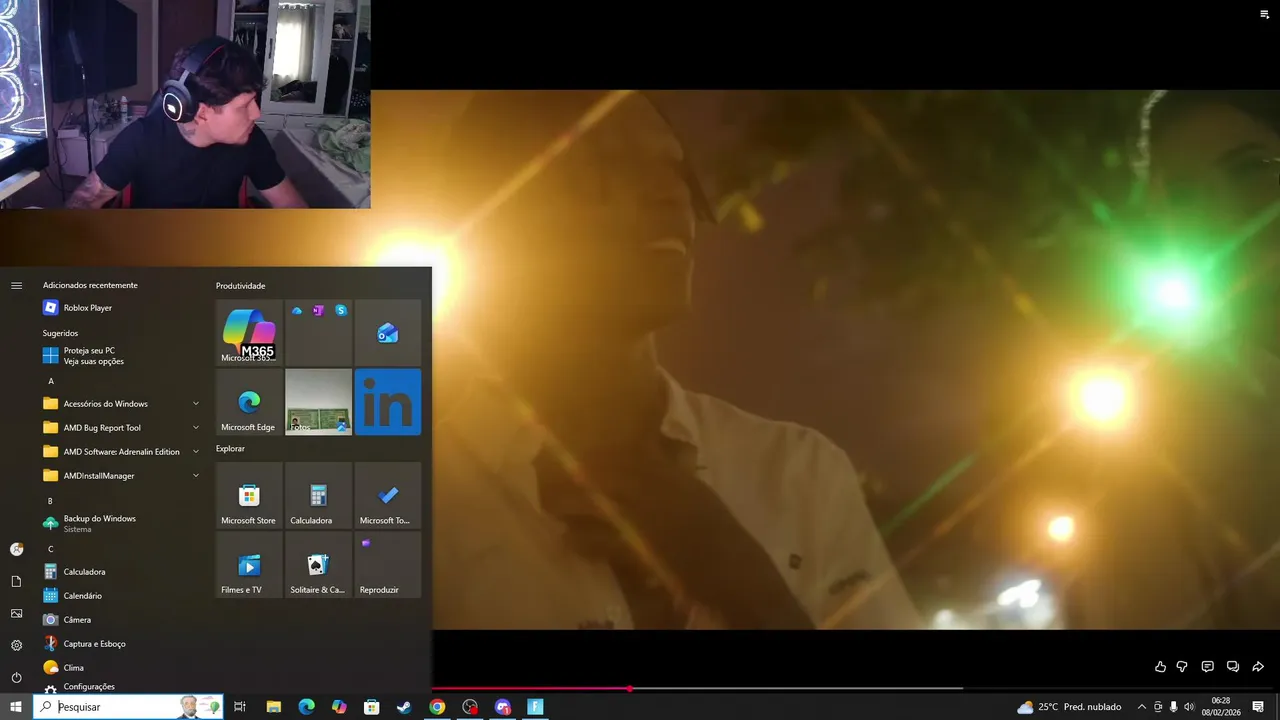Launch the Solitaire & Casual Games tile

tap(318, 564)
